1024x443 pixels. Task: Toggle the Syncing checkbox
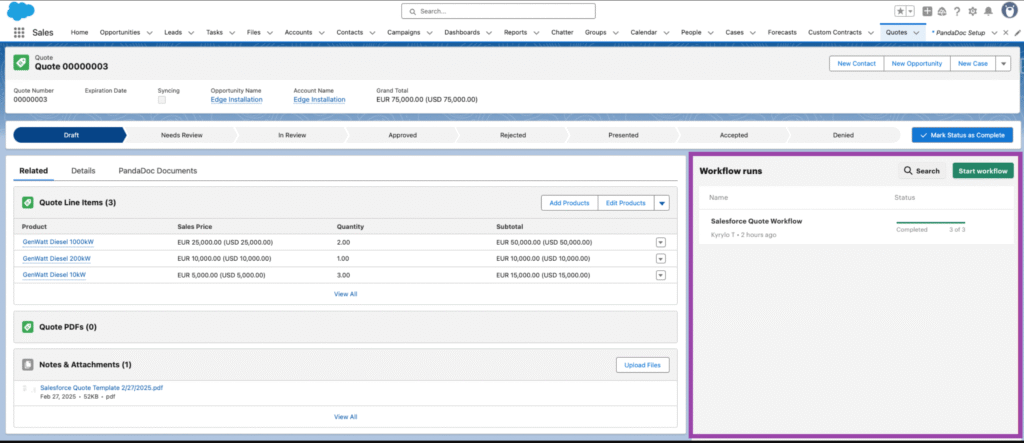pyautogui.click(x=162, y=100)
